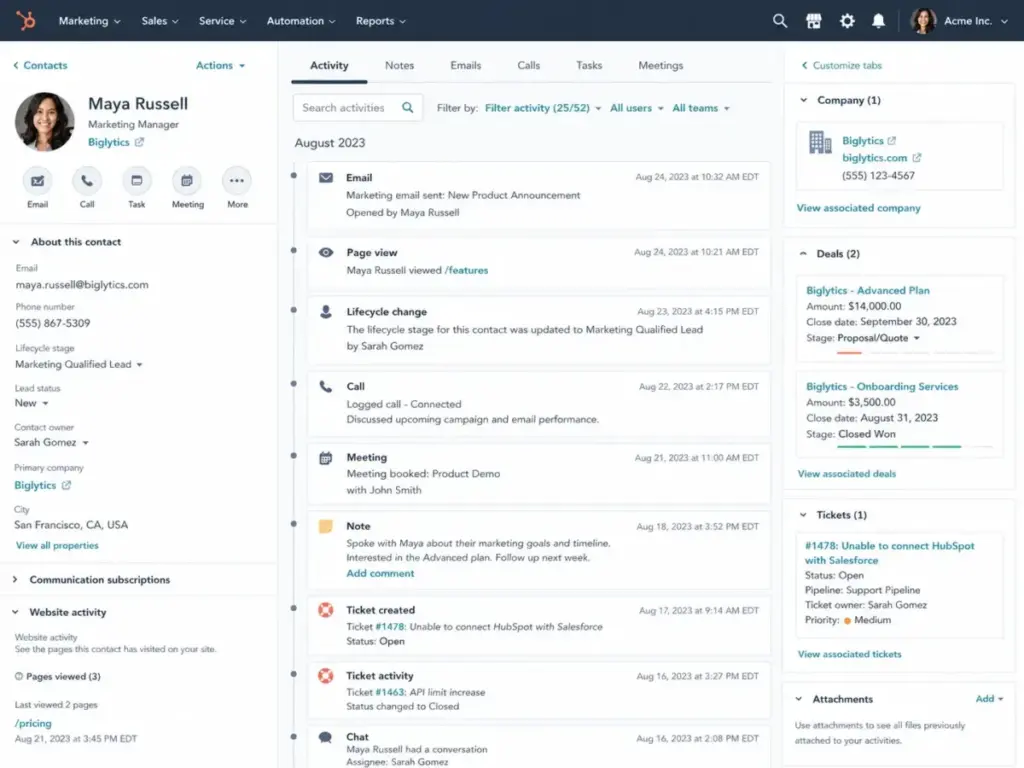The width and height of the screenshot is (1024, 768).
Task: Click View all properties link
Action: 57,545
